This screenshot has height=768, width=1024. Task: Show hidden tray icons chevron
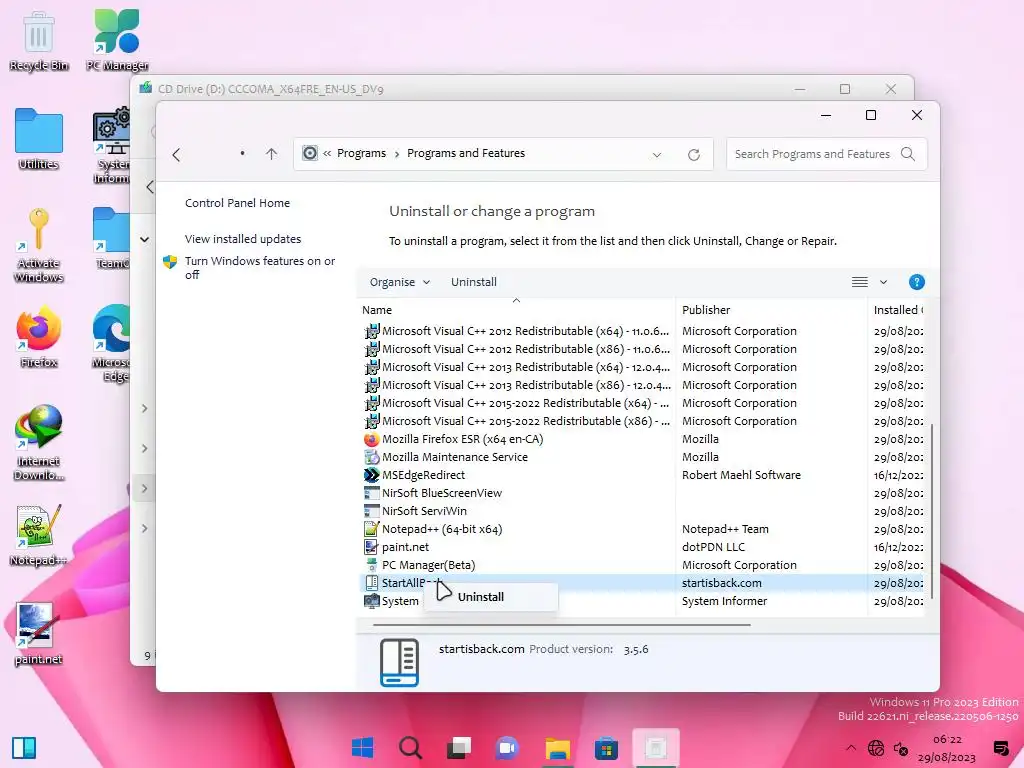click(850, 748)
